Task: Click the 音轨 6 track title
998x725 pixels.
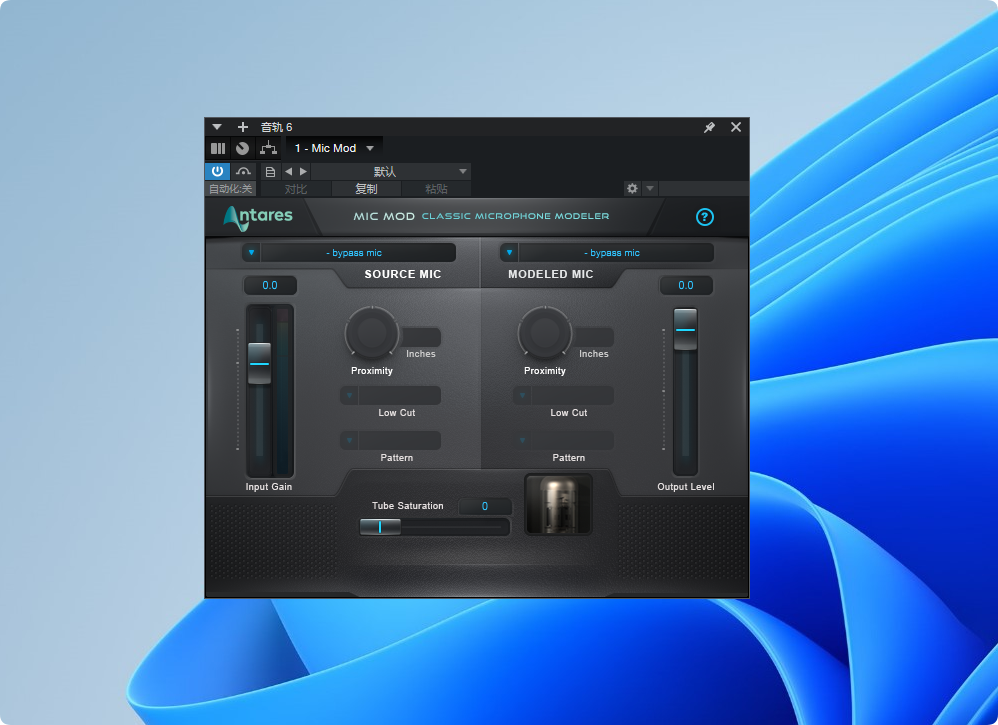Action: [x=276, y=127]
